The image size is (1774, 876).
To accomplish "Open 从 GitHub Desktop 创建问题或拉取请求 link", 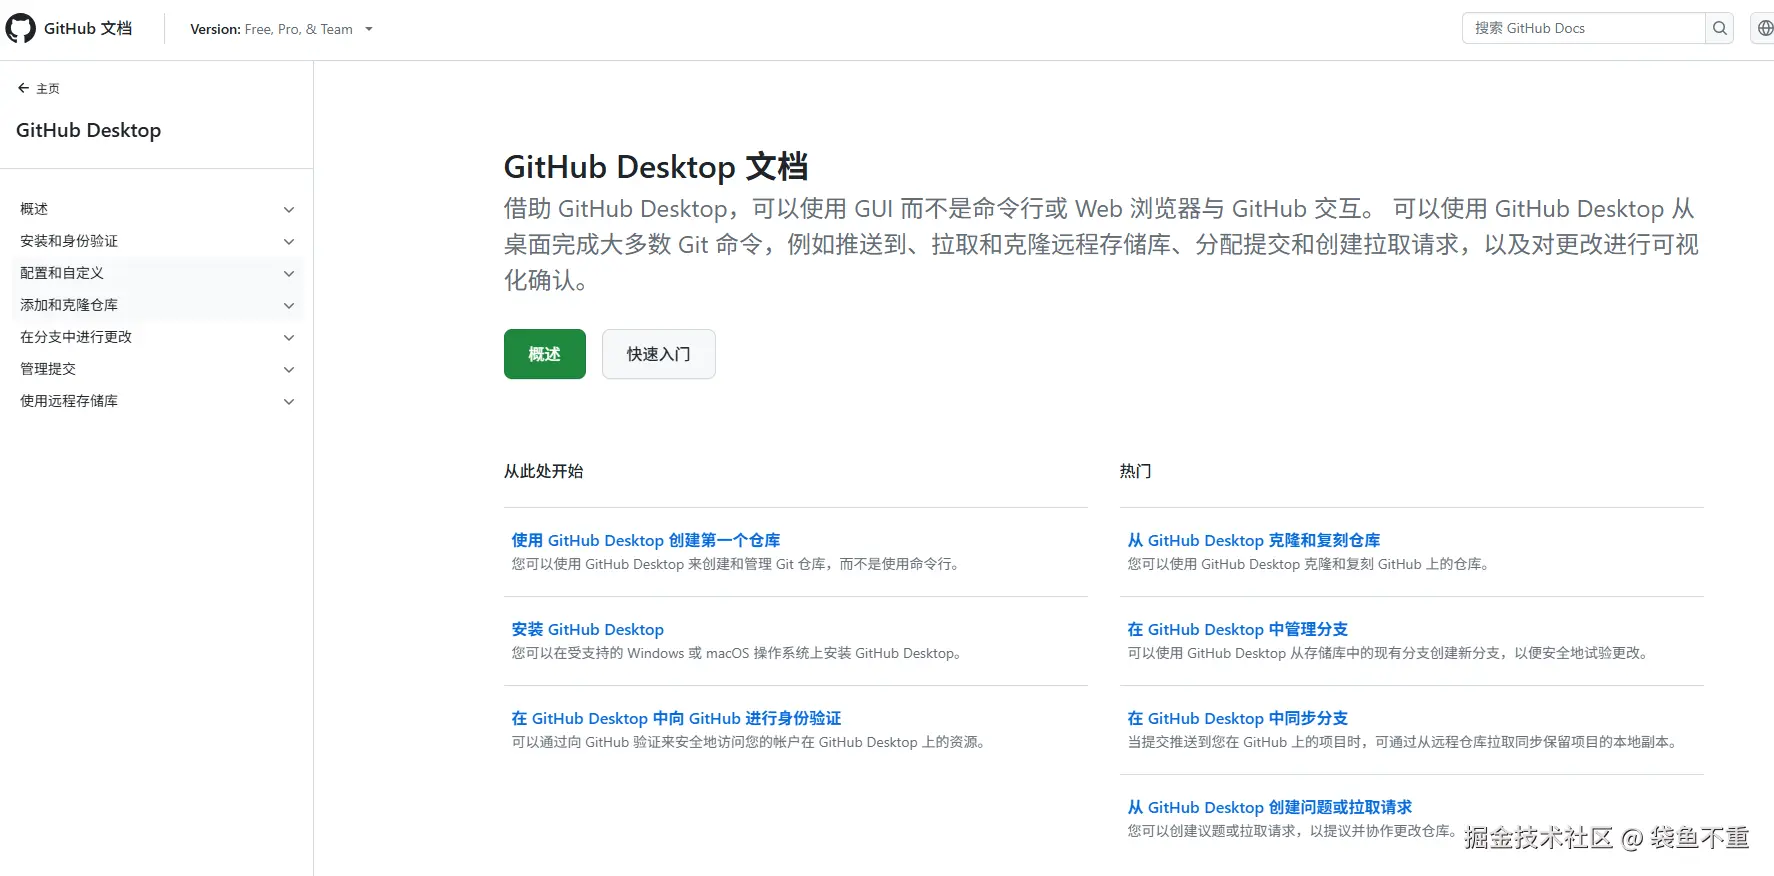I will coord(1270,807).
